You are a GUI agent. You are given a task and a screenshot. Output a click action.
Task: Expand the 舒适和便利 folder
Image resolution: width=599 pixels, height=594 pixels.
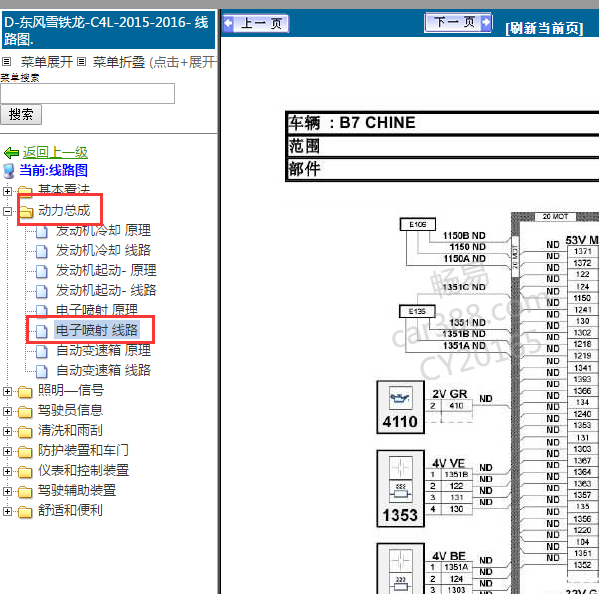pyautogui.click(x=7, y=511)
